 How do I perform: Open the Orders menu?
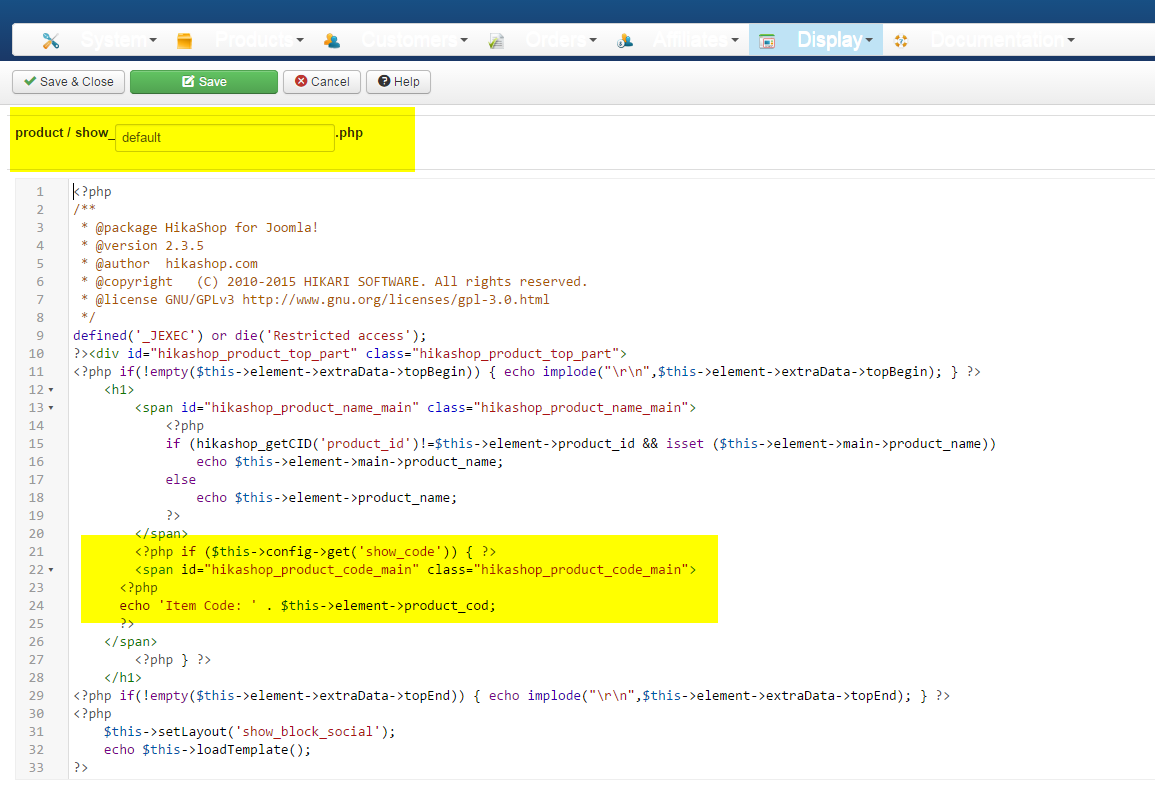tap(560, 40)
